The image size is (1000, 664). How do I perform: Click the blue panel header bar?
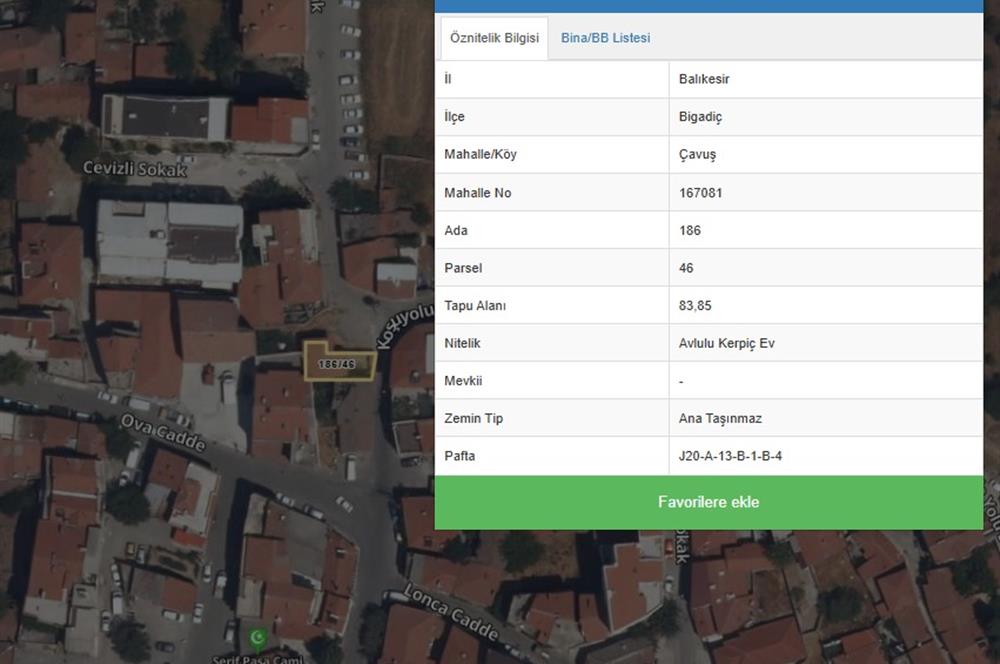(x=708, y=5)
